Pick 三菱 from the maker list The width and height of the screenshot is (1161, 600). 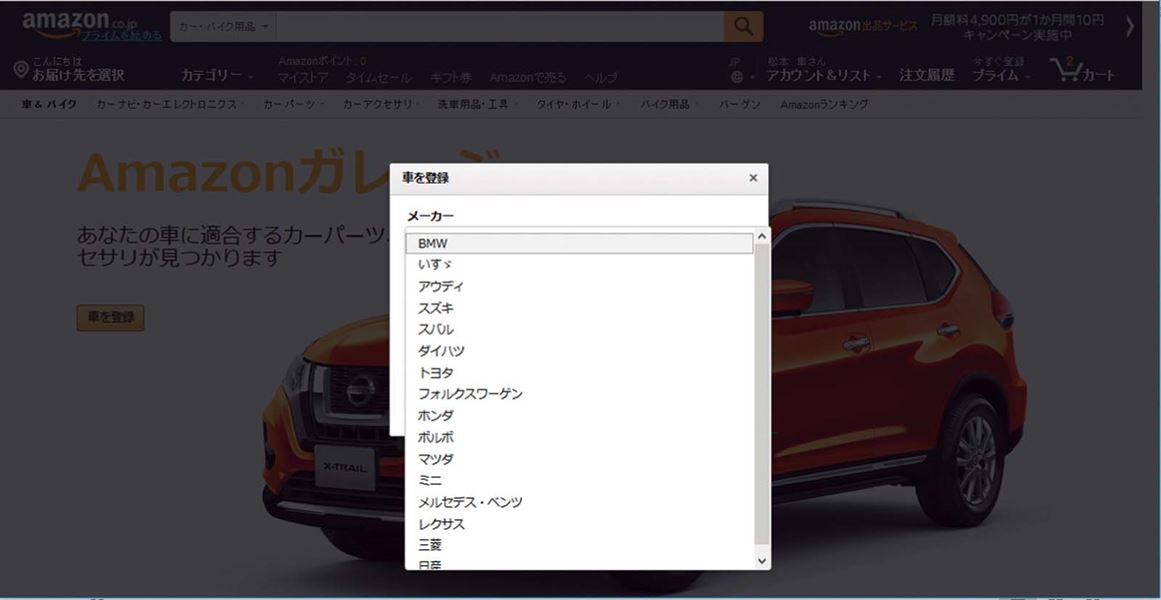click(x=579, y=545)
